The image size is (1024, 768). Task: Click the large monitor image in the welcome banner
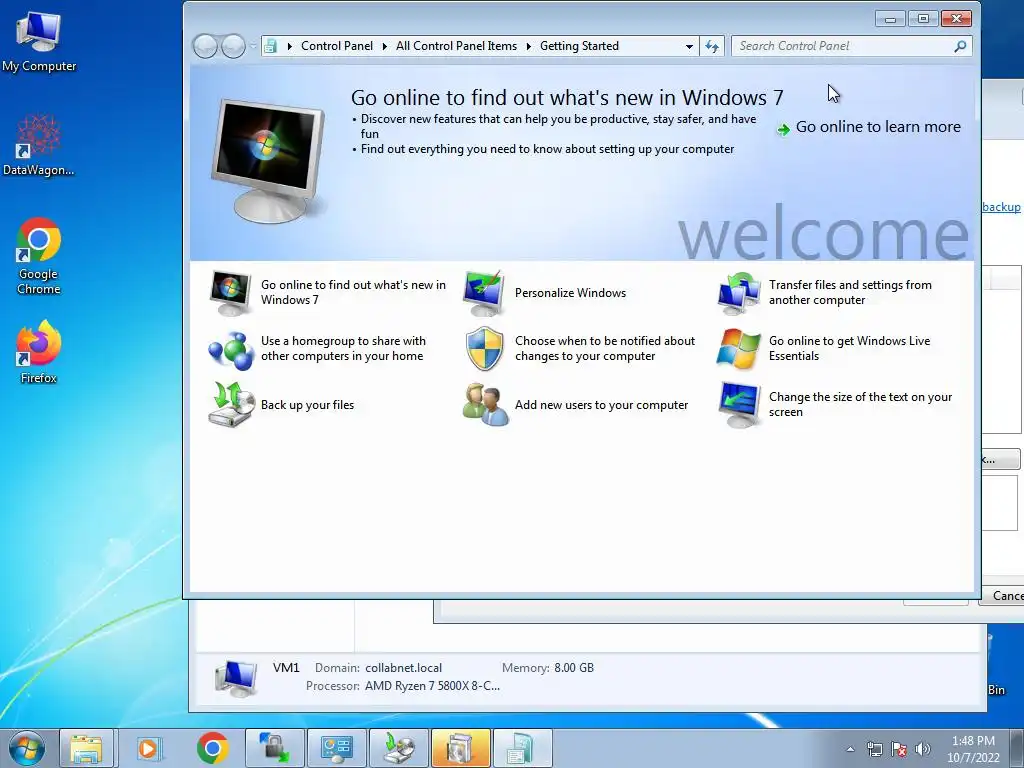pyautogui.click(x=269, y=161)
